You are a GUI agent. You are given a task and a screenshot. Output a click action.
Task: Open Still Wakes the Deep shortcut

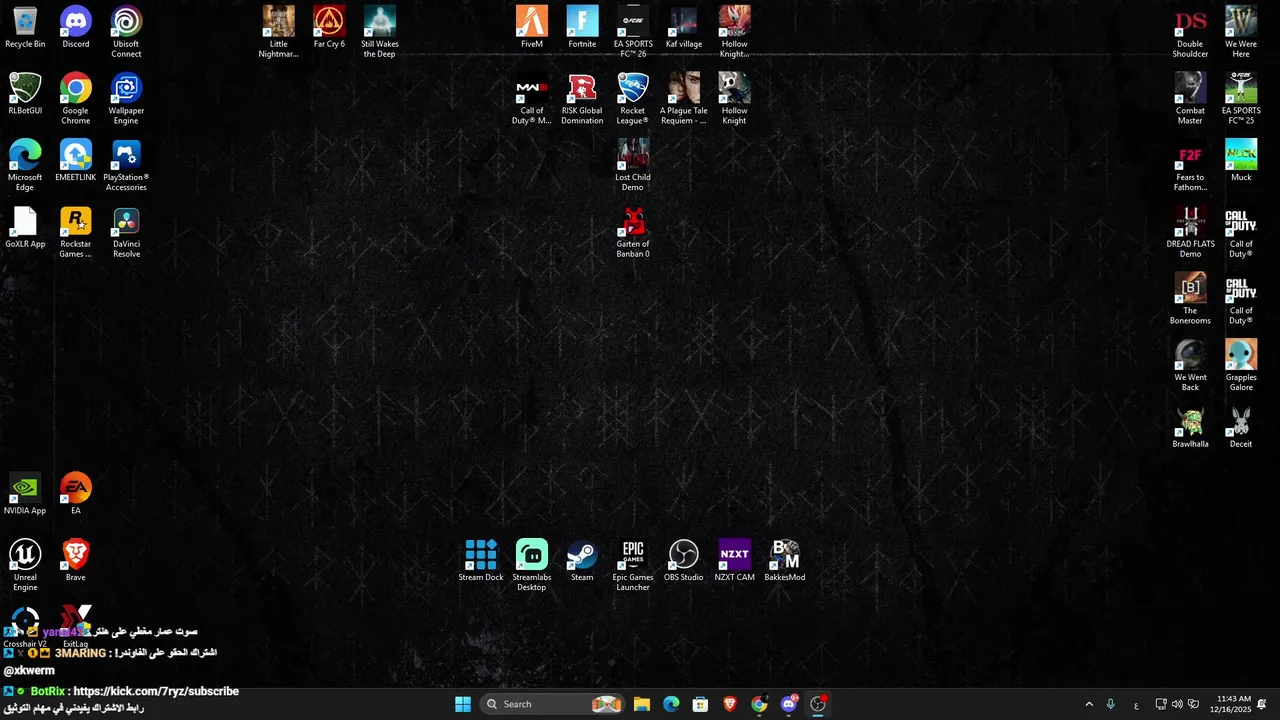click(x=380, y=32)
